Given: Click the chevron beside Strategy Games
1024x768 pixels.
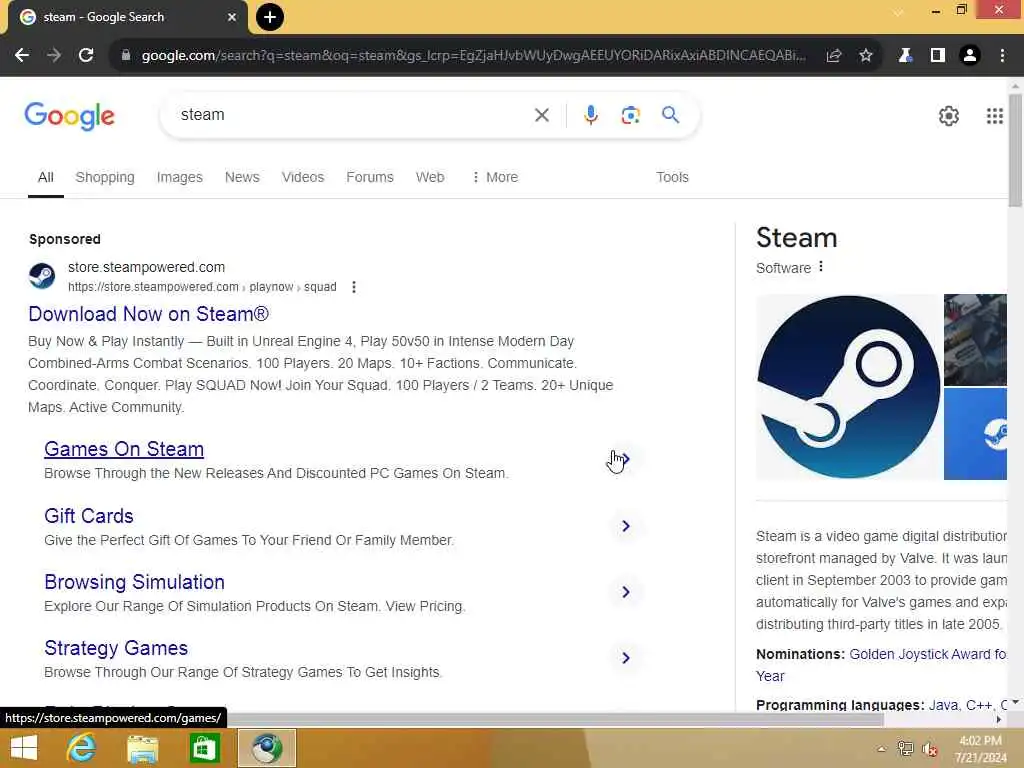Looking at the screenshot, I should 626,658.
